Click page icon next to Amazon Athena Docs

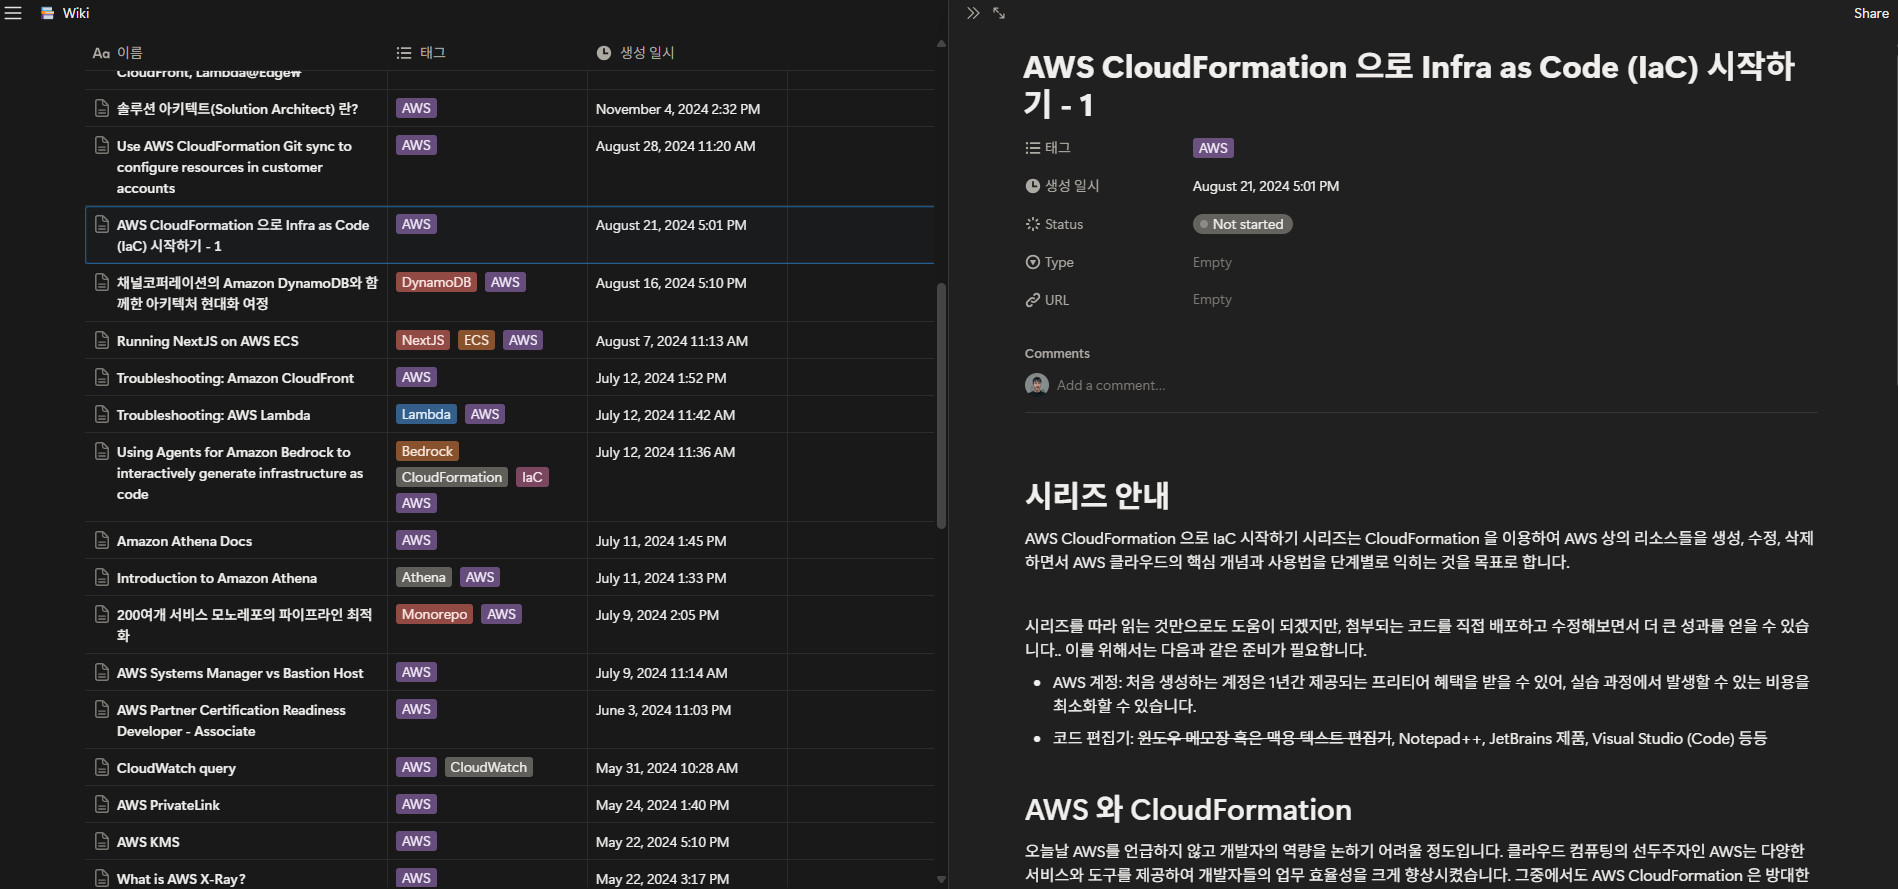102,541
